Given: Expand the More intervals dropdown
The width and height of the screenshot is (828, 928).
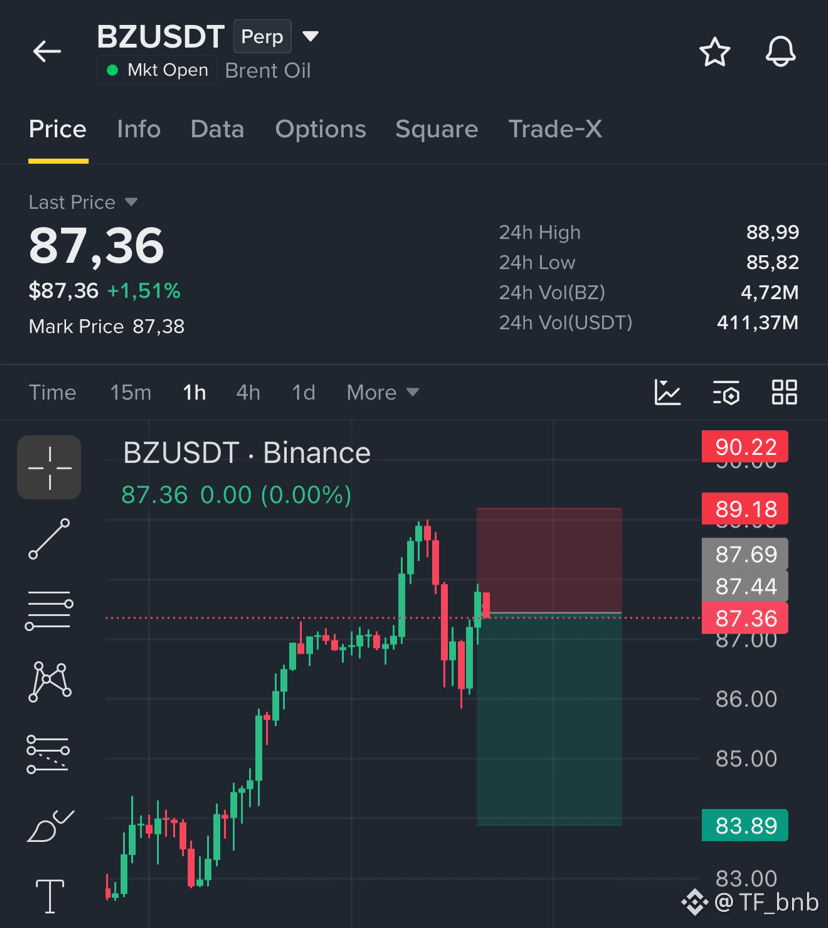Looking at the screenshot, I should click(383, 392).
